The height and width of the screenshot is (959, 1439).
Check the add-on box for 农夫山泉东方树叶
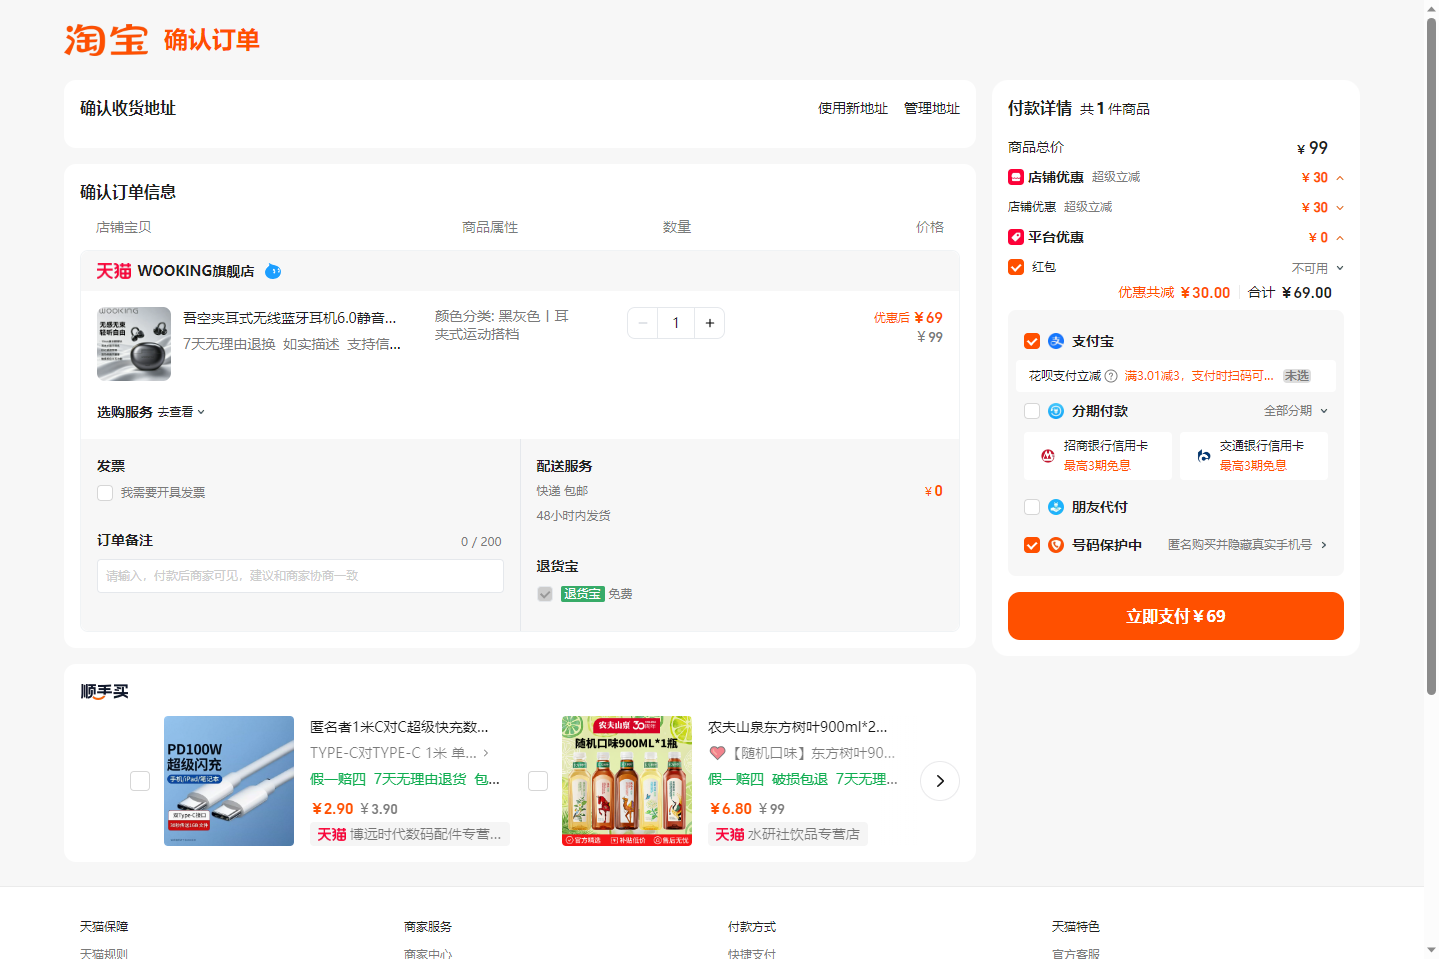pos(538,781)
